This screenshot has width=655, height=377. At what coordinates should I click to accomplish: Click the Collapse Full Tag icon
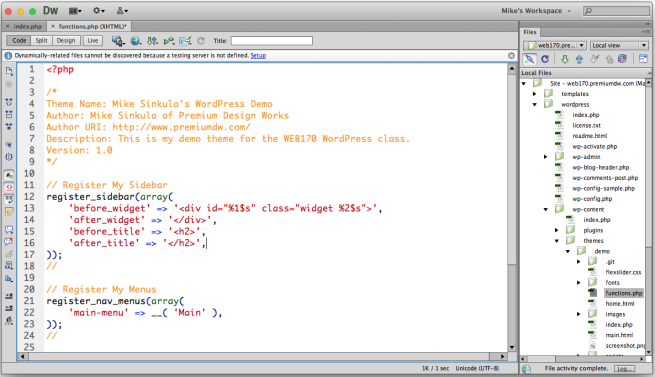click(9, 102)
